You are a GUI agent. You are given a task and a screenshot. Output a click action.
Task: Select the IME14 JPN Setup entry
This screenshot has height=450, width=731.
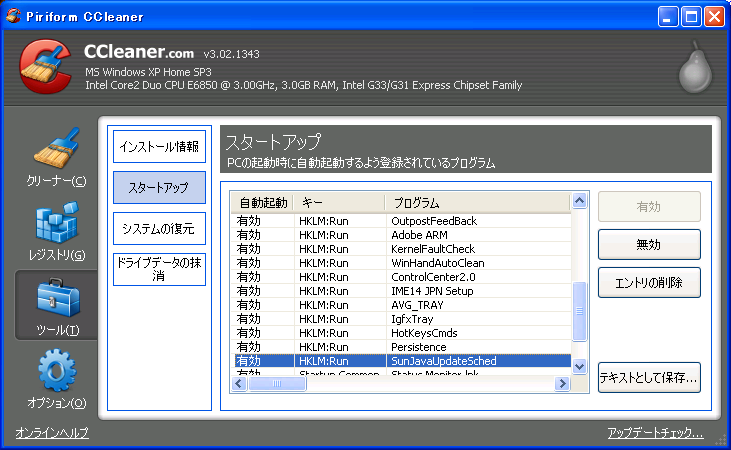(x=401, y=291)
